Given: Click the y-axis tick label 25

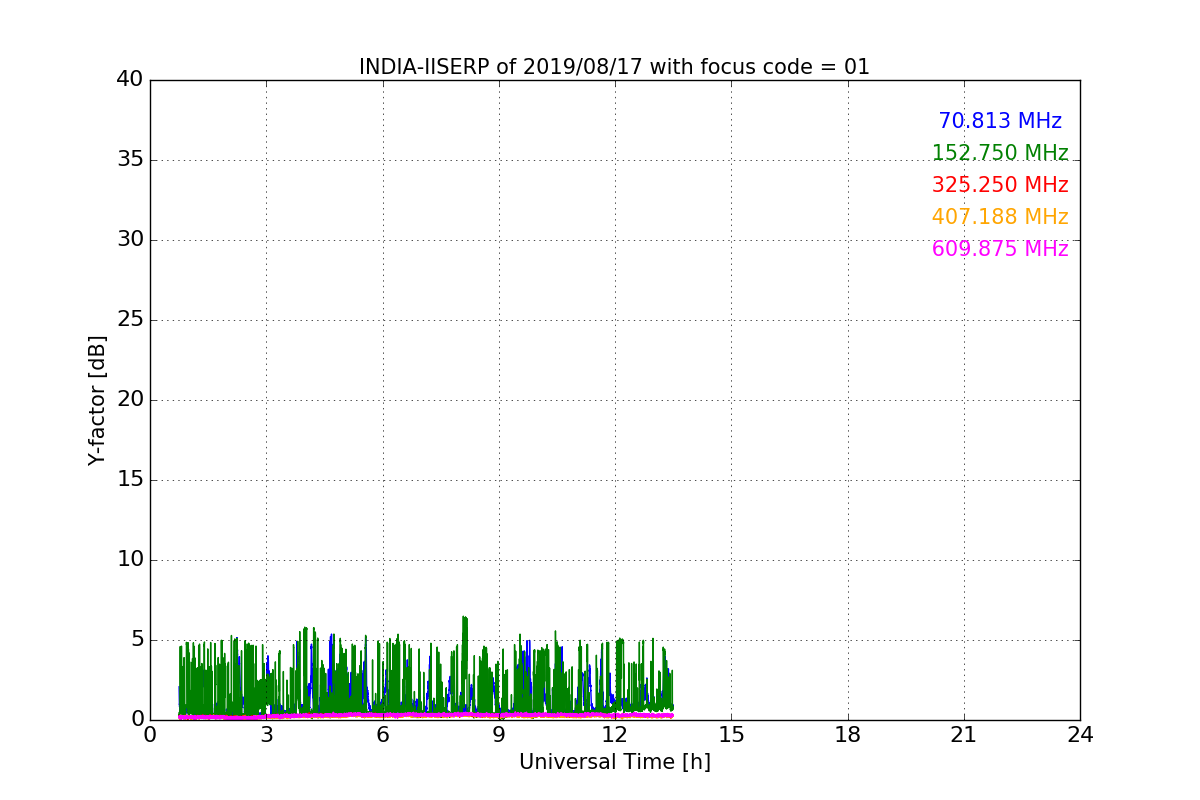Looking at the screenshot, I should [130, 320].
